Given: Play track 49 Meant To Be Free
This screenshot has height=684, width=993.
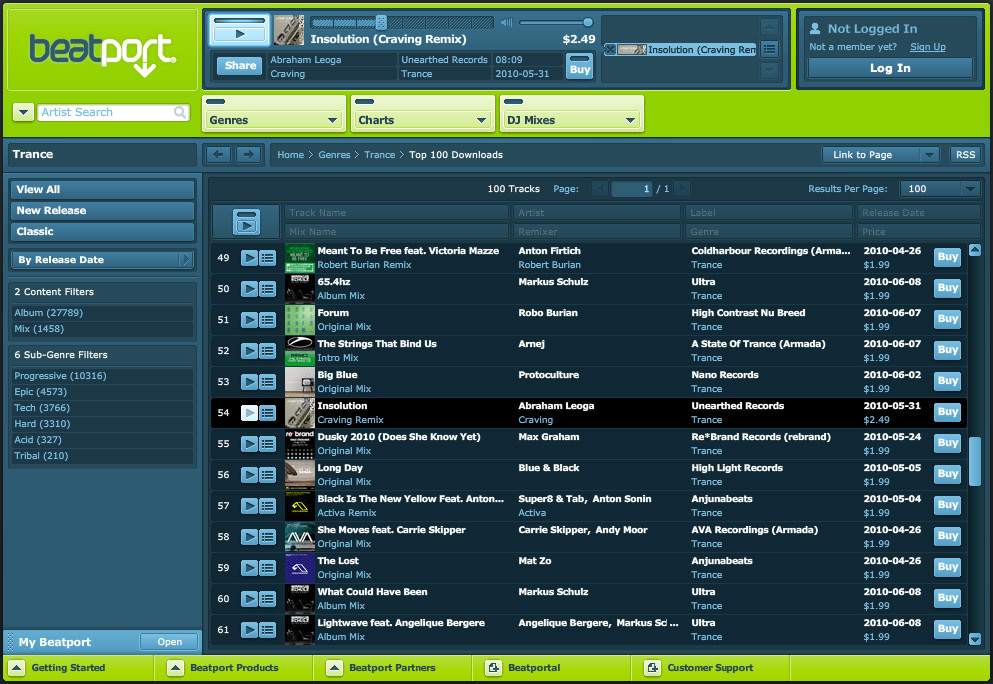Looking at the screenshot, I should 250,258.
